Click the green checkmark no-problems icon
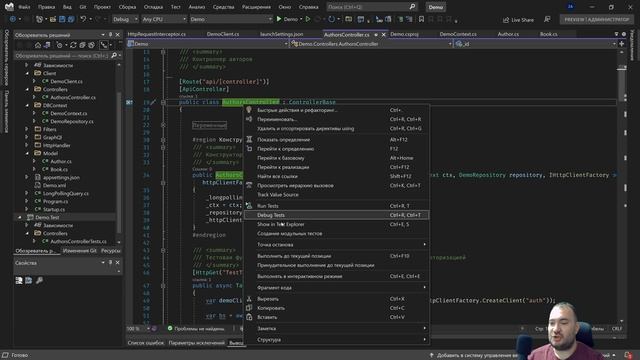This screenshot has height=360, width=640. pos(170,328)
